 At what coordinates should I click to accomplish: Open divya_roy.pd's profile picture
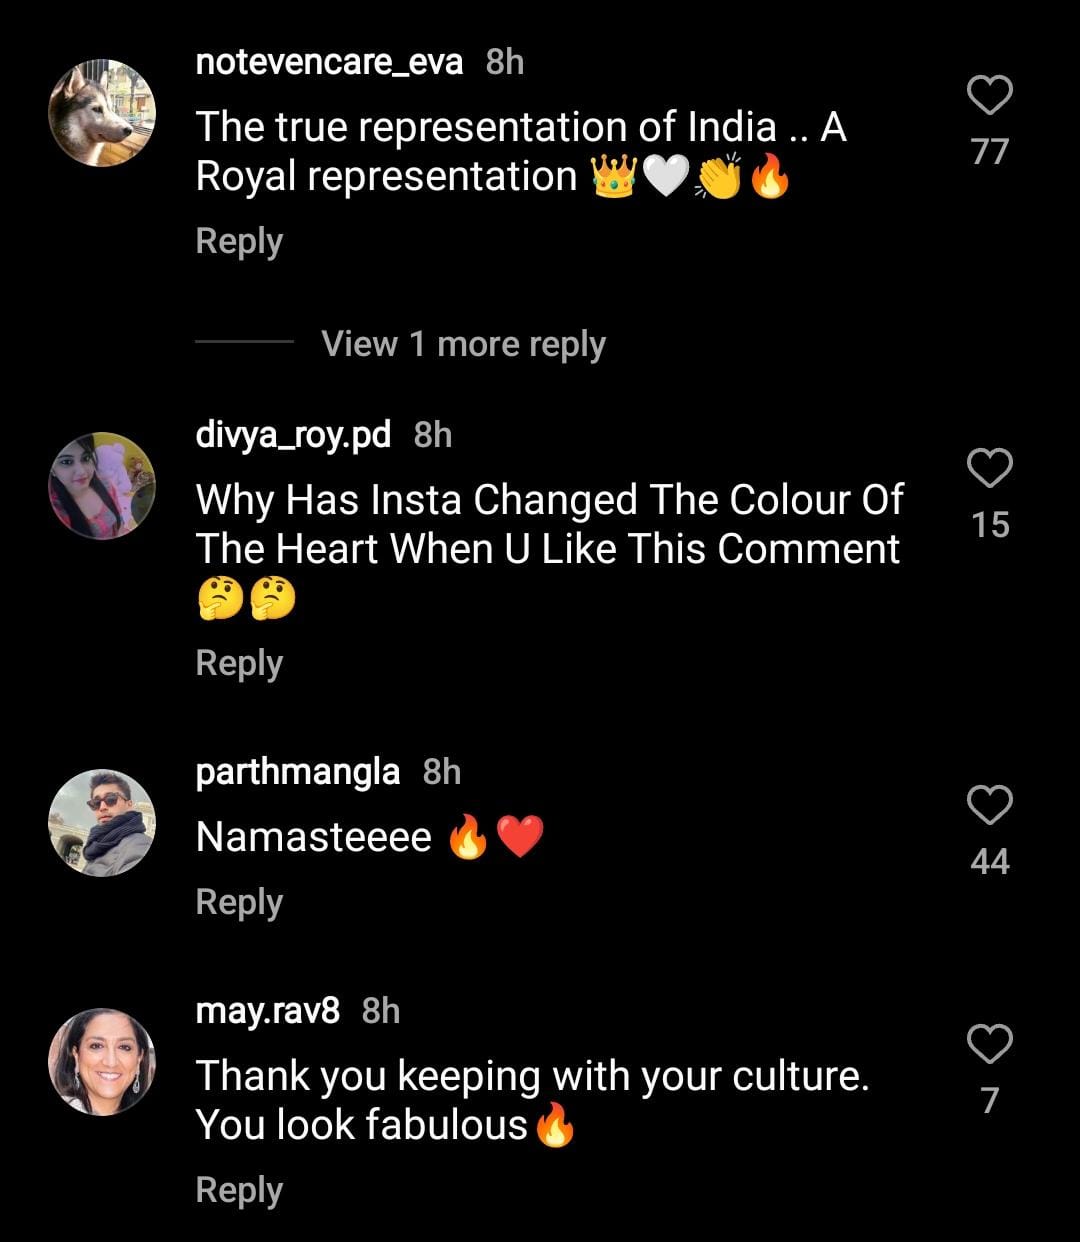102,486
